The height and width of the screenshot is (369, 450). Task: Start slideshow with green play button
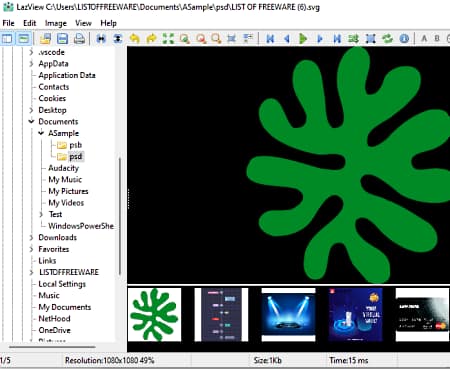pyautogui.click(x=303, y=39)
